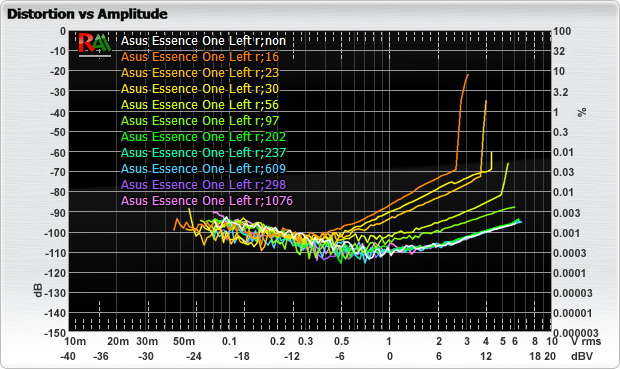Click the '10m' V rms axis tick
The width and height of the screenshot is (620, 369).
tap(75, 341)
